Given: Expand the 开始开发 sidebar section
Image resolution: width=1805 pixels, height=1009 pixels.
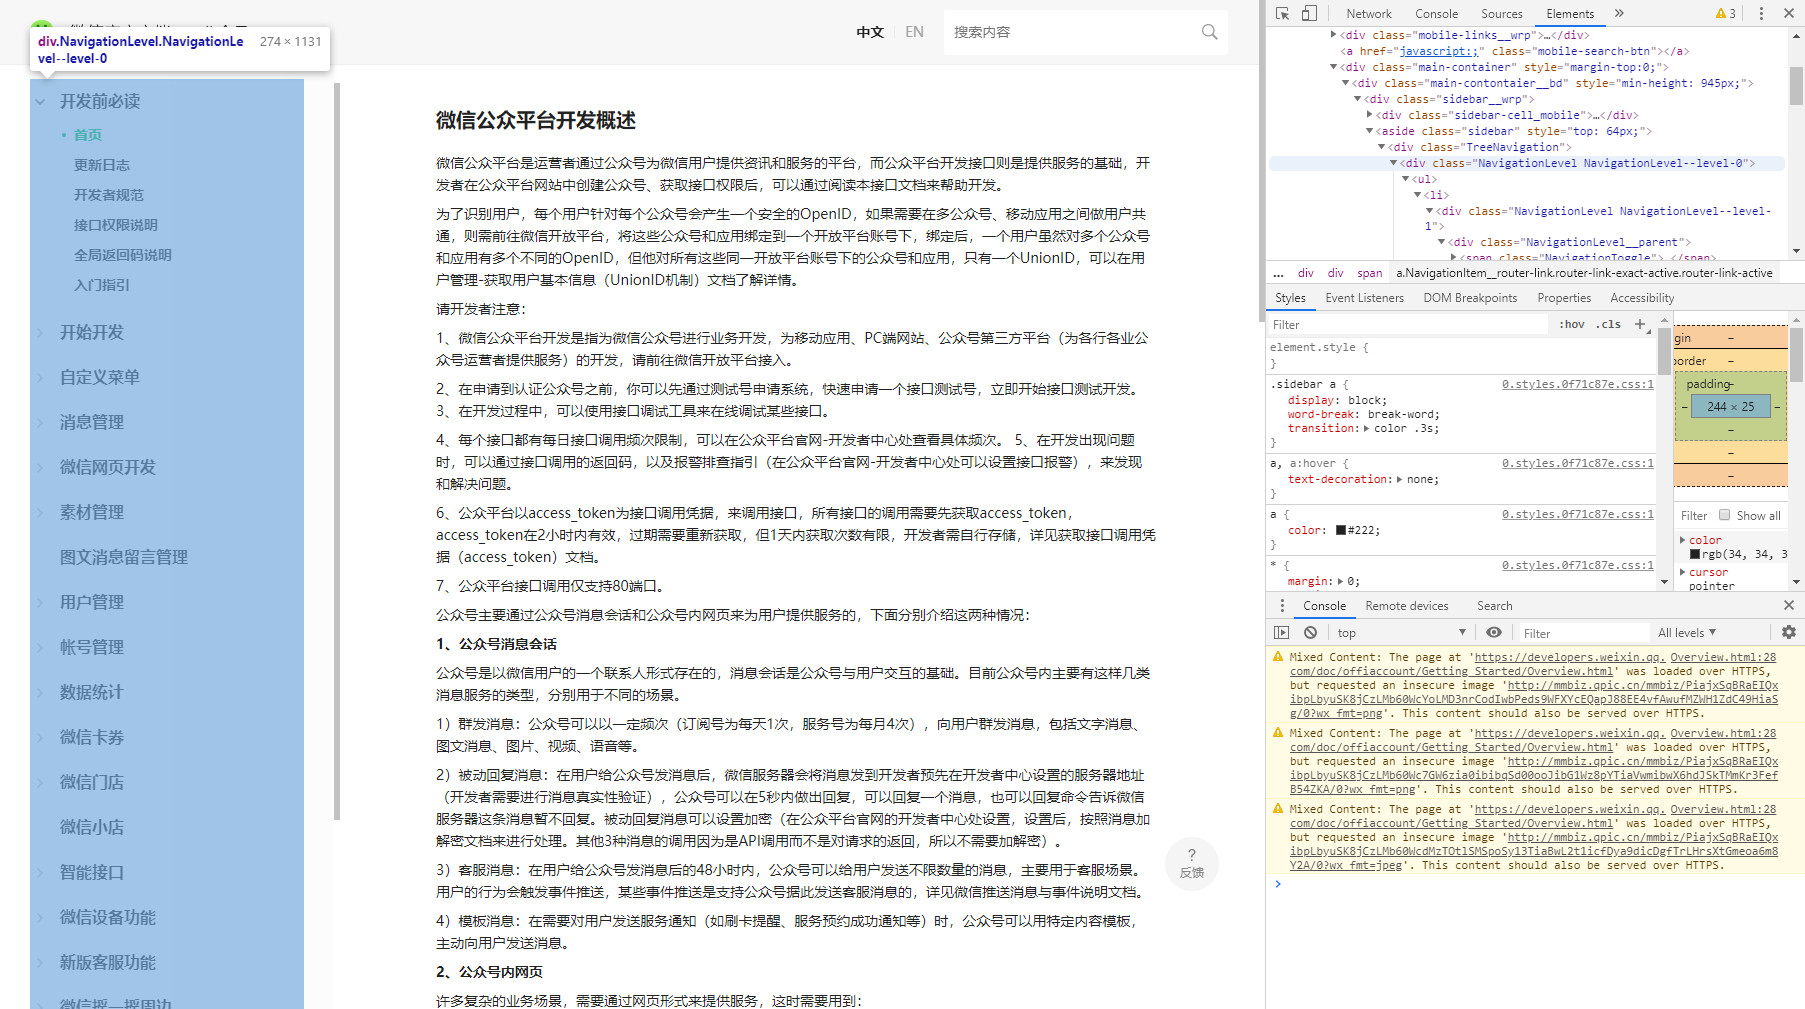Looking at the screenshot, I should [40, 332].
